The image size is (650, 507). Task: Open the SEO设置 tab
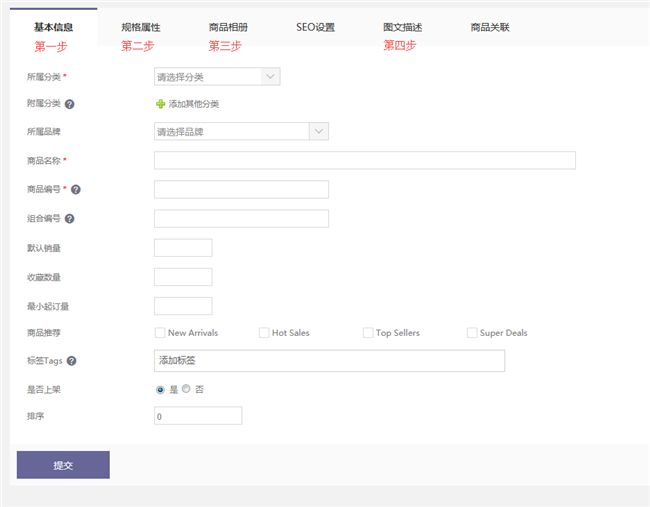click(x=315, y=27)
